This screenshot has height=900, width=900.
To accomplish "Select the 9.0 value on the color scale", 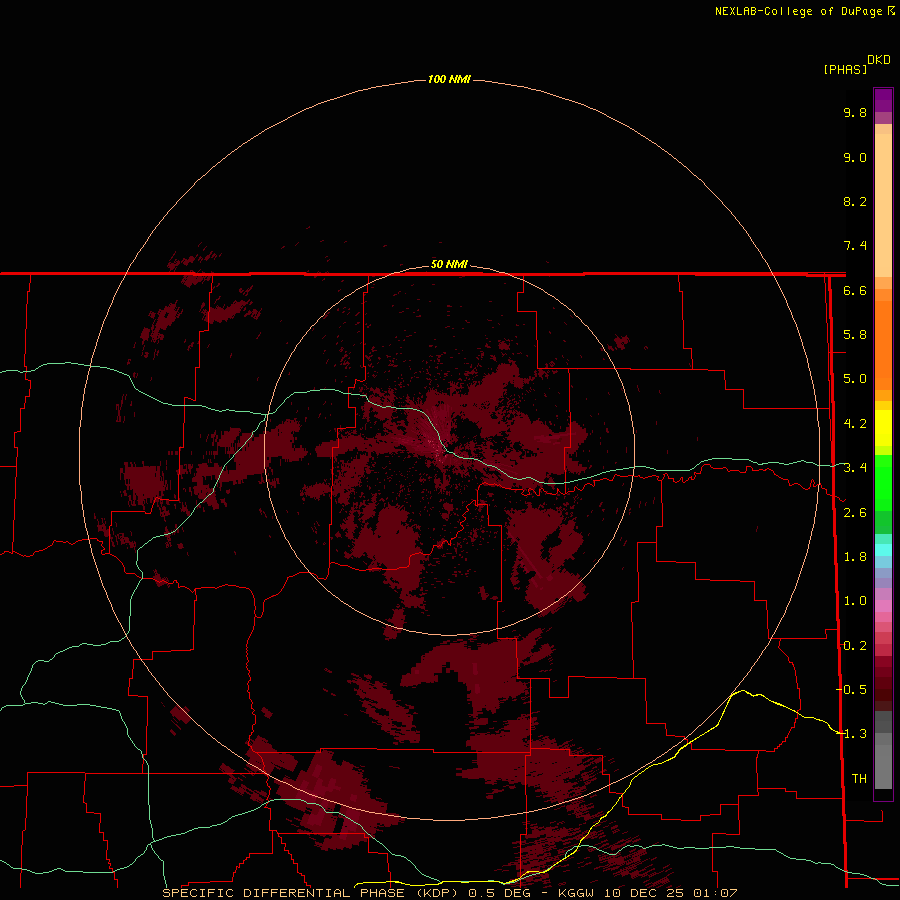I will click(x=855, y=157).
